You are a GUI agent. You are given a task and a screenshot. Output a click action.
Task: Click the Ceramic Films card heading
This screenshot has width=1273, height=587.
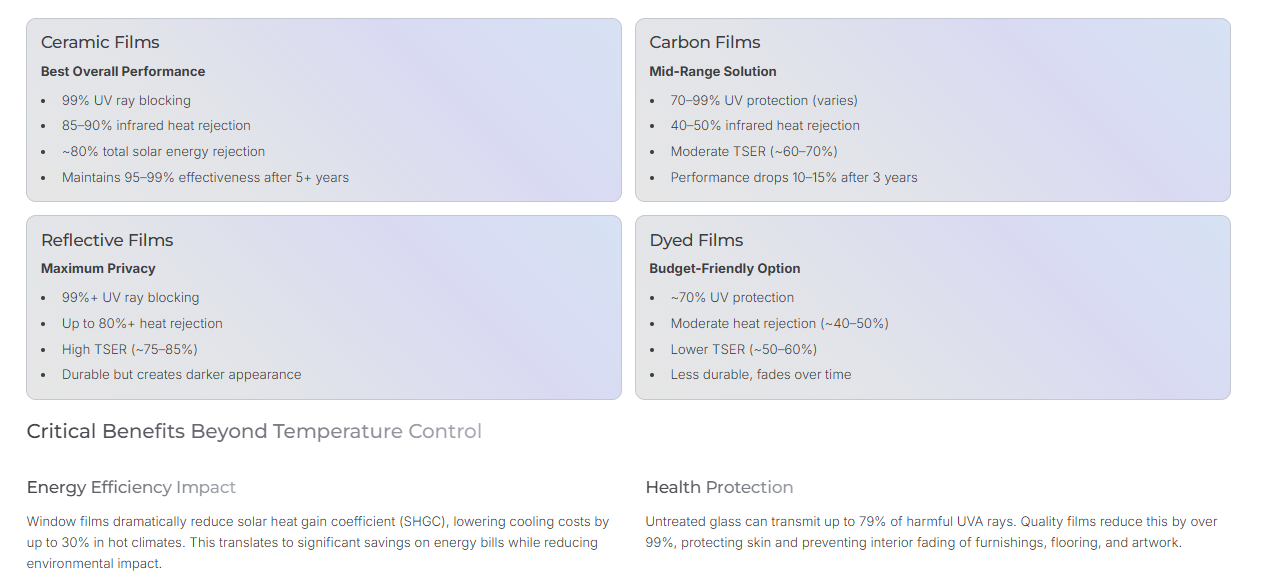(100, 42)
